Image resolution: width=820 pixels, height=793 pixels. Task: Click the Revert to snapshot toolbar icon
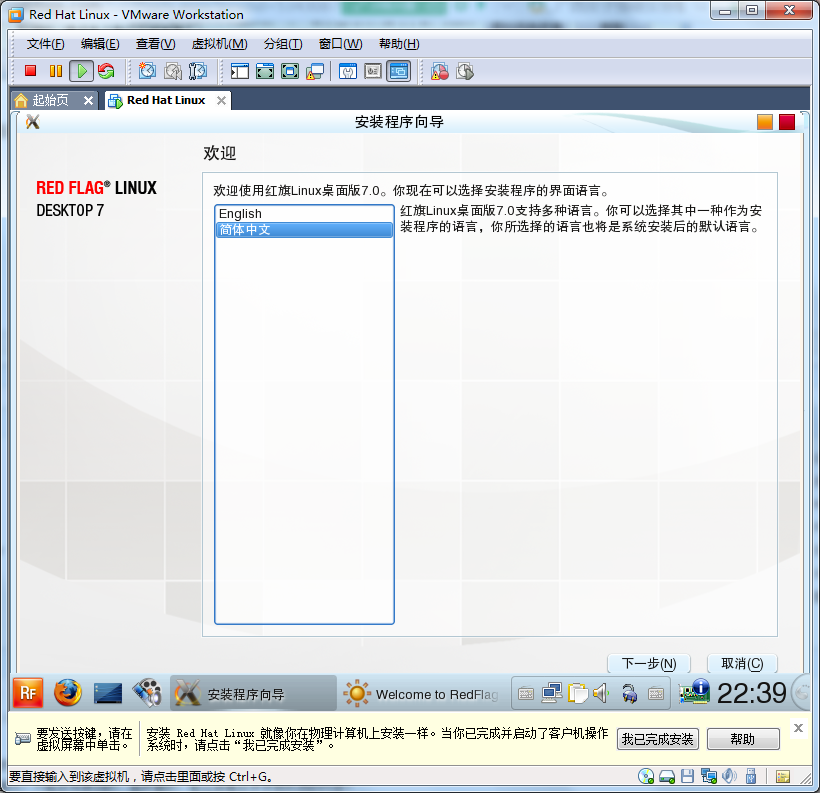tap(173, 71)
